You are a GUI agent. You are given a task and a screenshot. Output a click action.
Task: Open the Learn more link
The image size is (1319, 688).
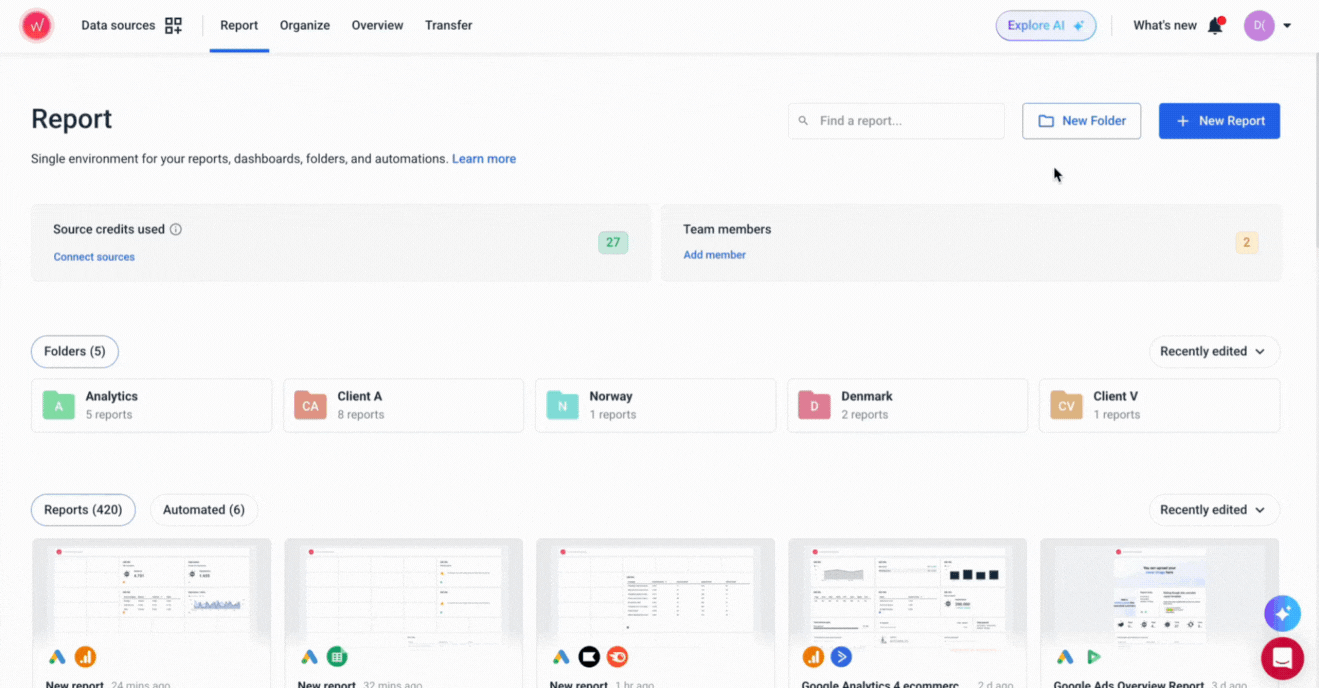tap(484, 158)
